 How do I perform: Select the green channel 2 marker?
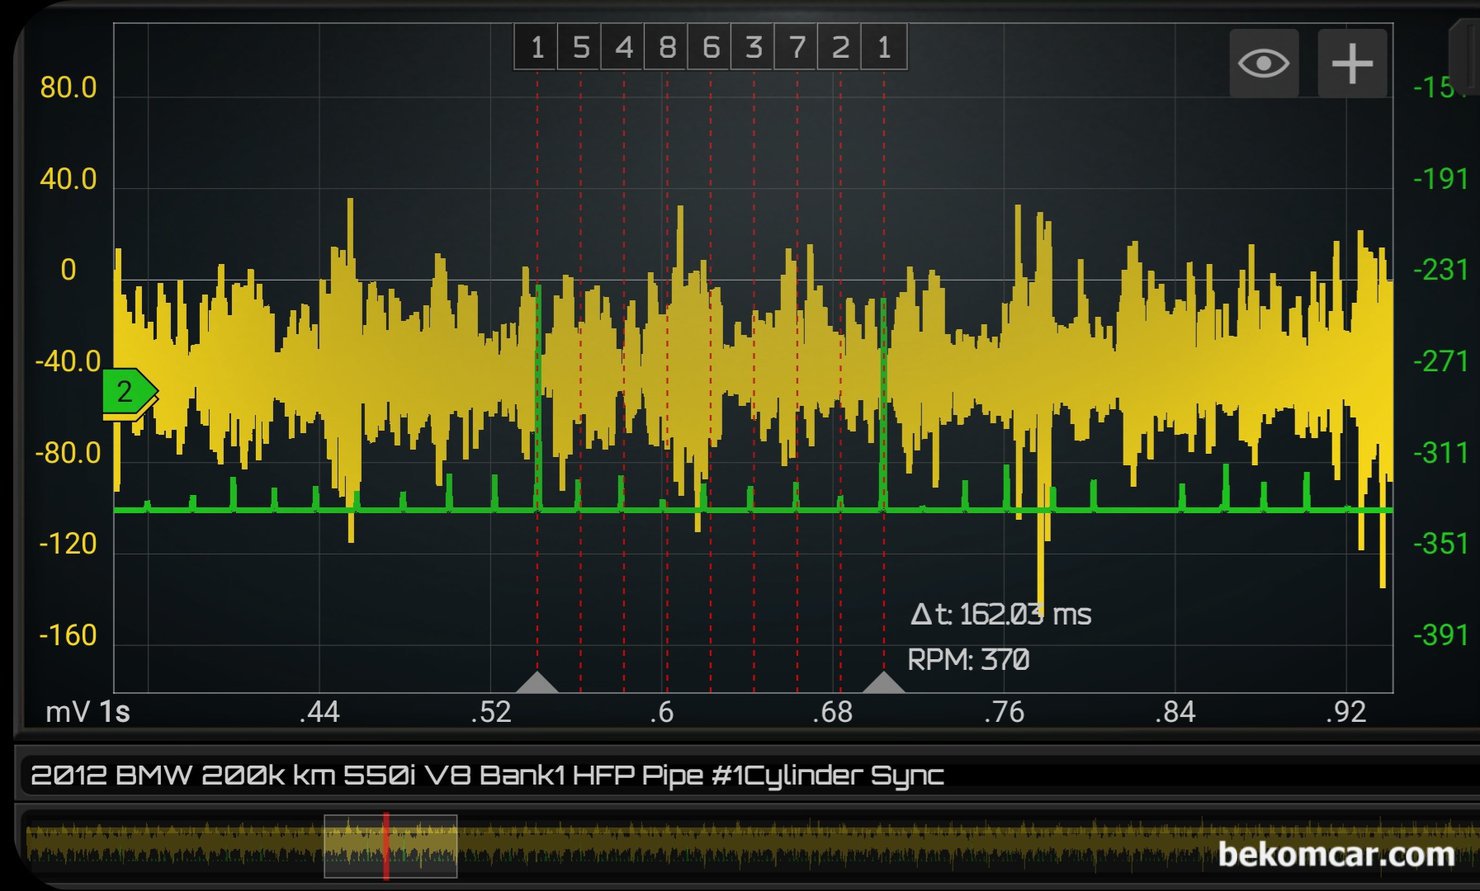[x=127, y=392]
